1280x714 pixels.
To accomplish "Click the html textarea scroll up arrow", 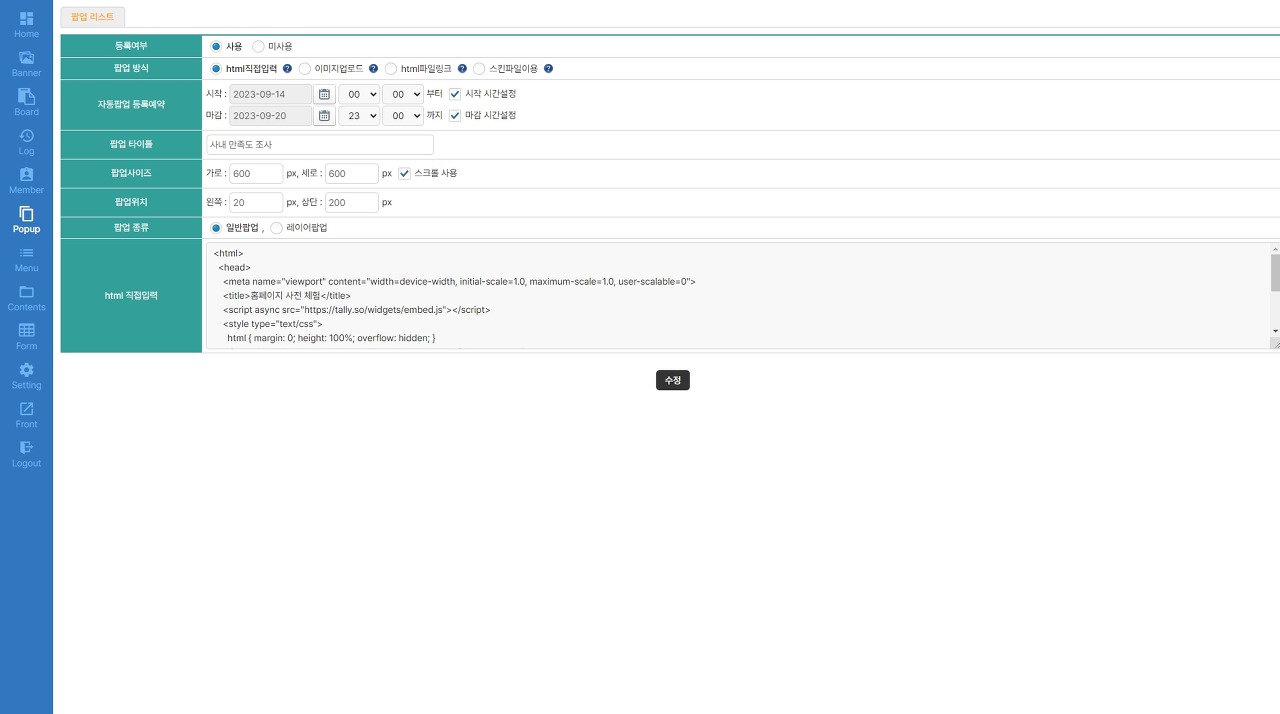I will pos(1275,247).
